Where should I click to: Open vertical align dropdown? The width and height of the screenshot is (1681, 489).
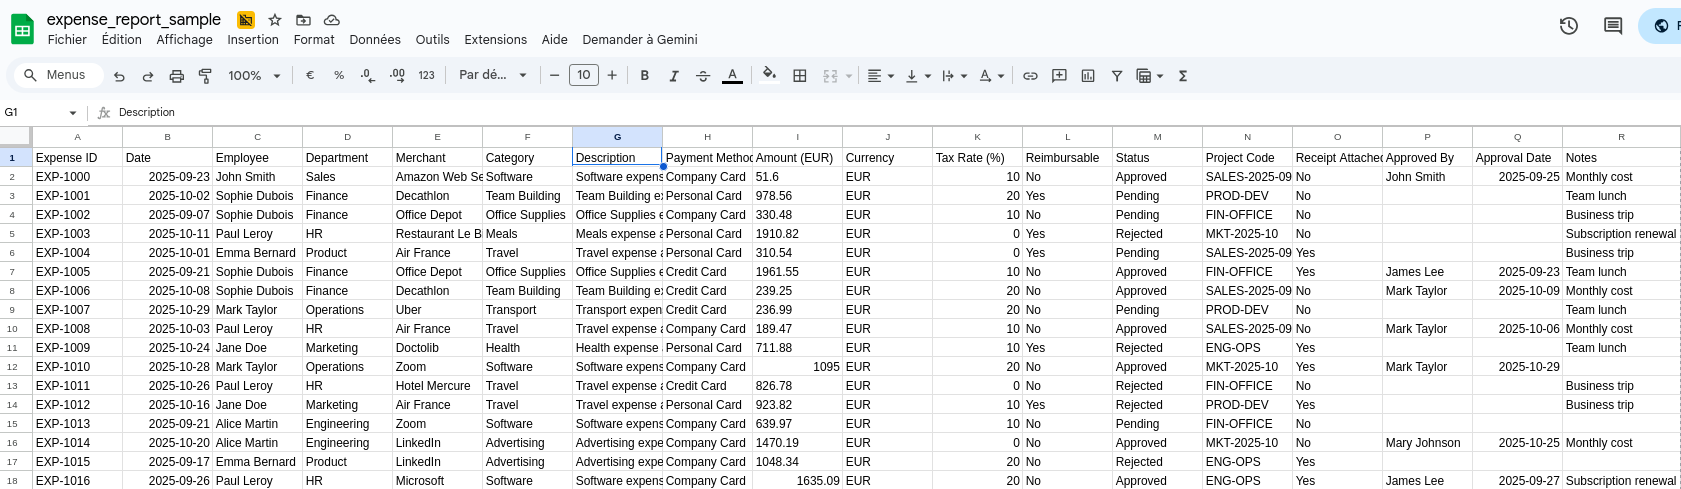click(917, 75)
